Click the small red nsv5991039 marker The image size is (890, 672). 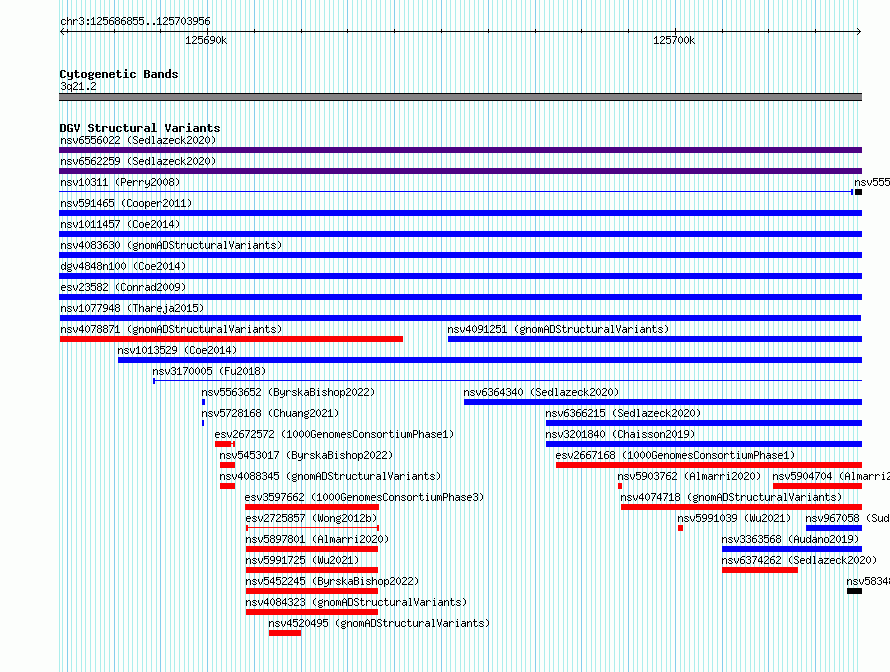point(681,528)
